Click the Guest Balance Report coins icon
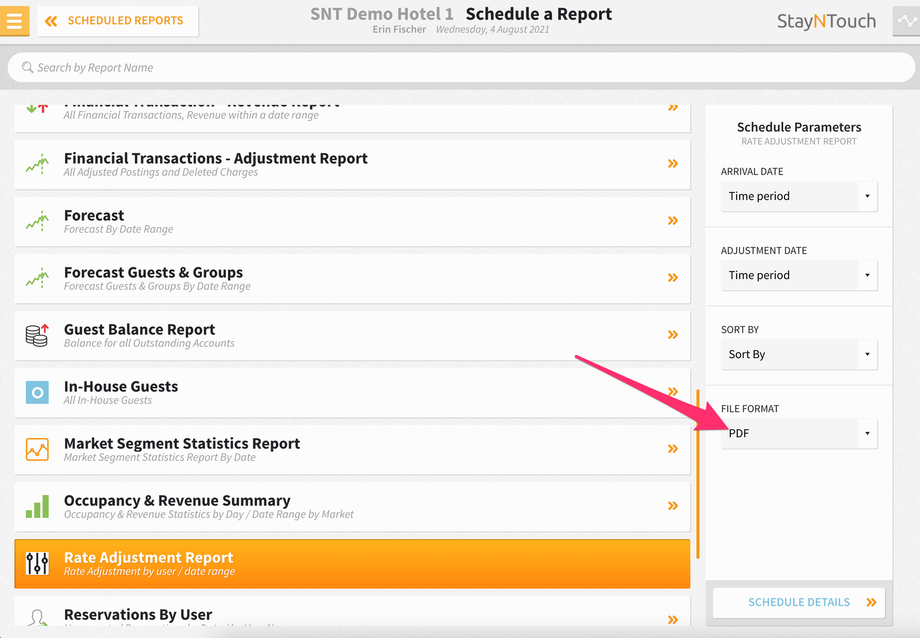This screenshot has width=920, height=638. (37, 335)
